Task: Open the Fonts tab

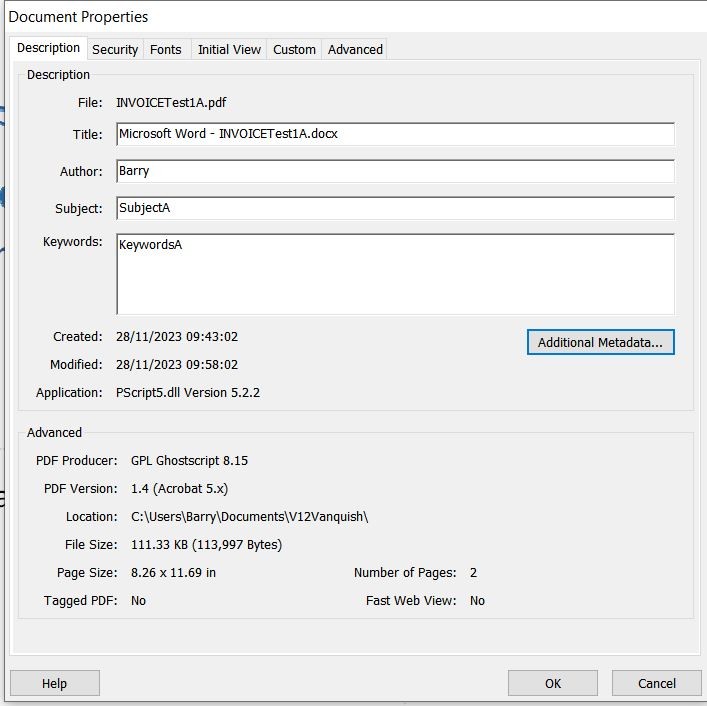Action: (x=165, y=50)
